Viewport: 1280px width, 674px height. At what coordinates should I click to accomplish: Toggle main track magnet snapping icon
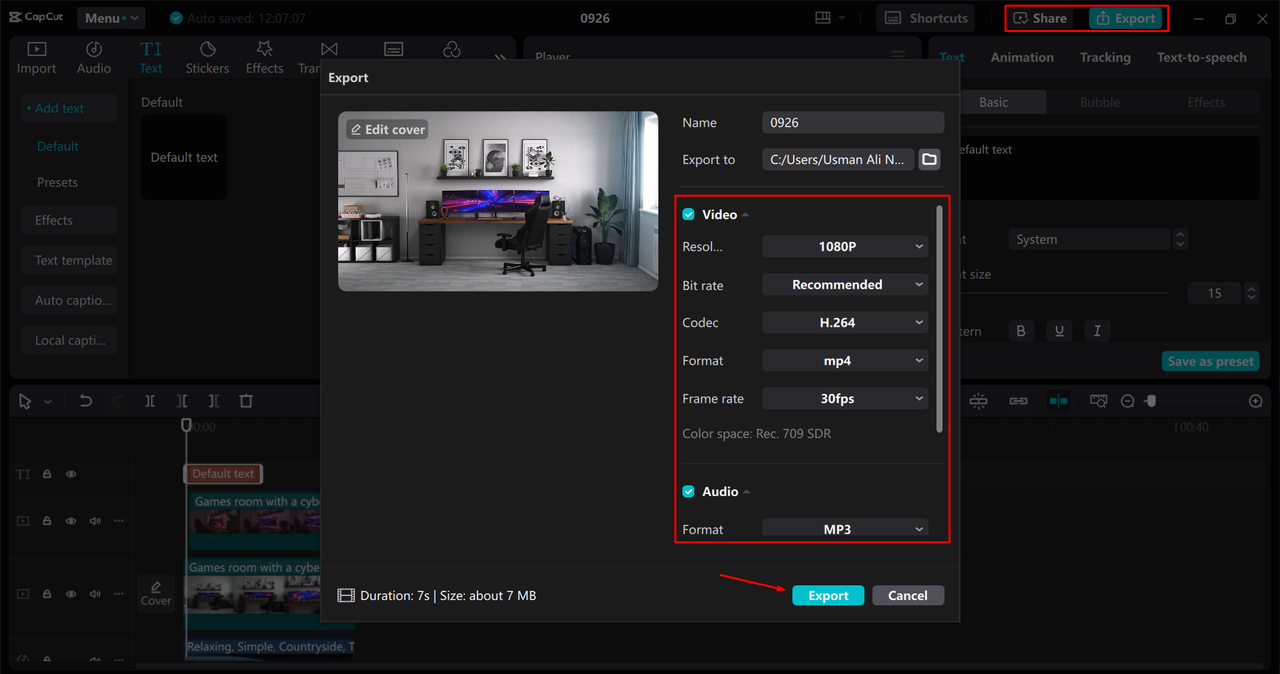click(978, 401)
